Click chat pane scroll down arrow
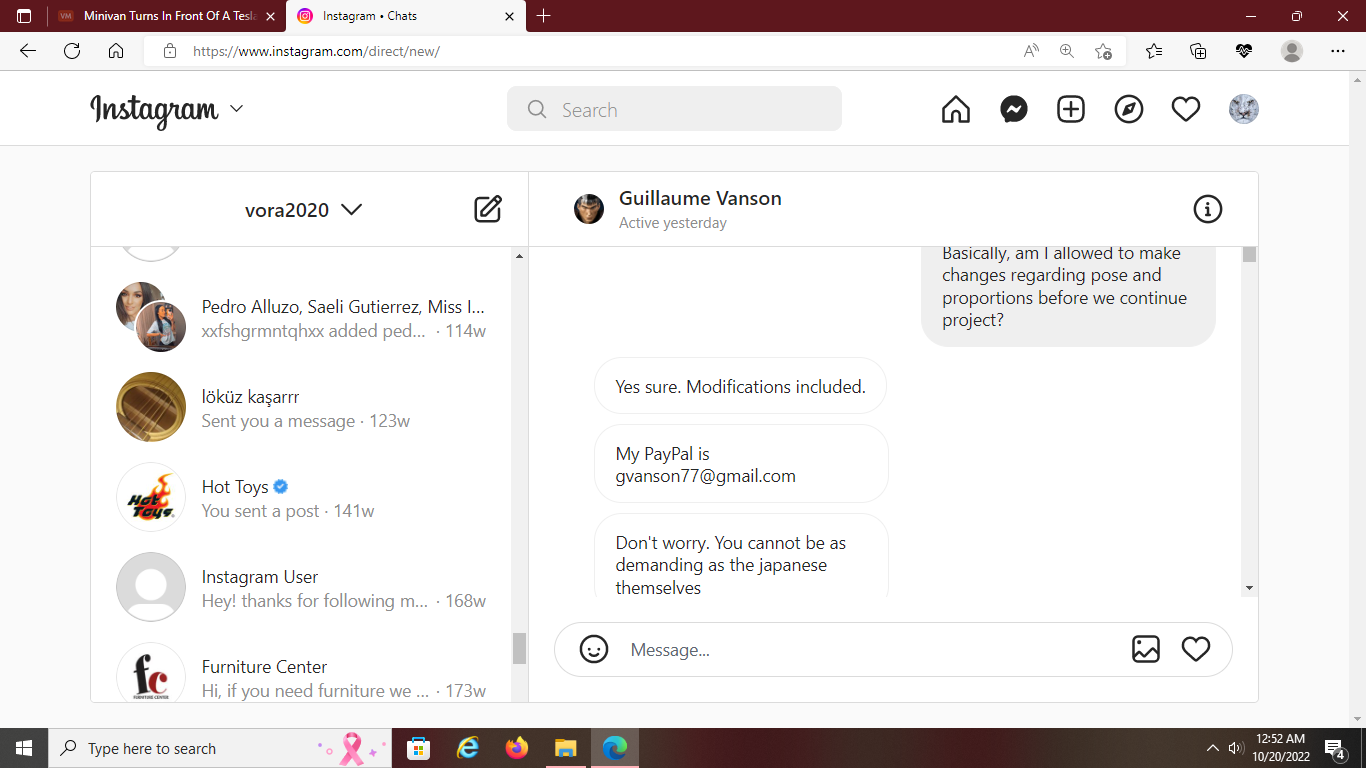This screenshot has width=1366, height=768. (x=1249, y=588)
